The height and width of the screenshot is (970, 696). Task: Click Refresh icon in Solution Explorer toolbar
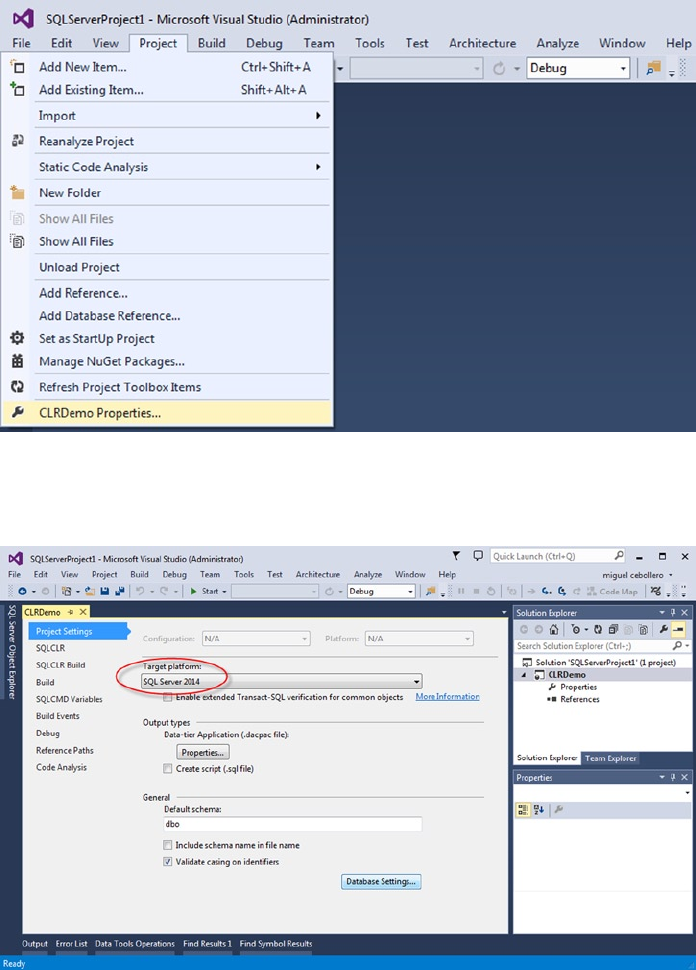click(x=598, y=629)
